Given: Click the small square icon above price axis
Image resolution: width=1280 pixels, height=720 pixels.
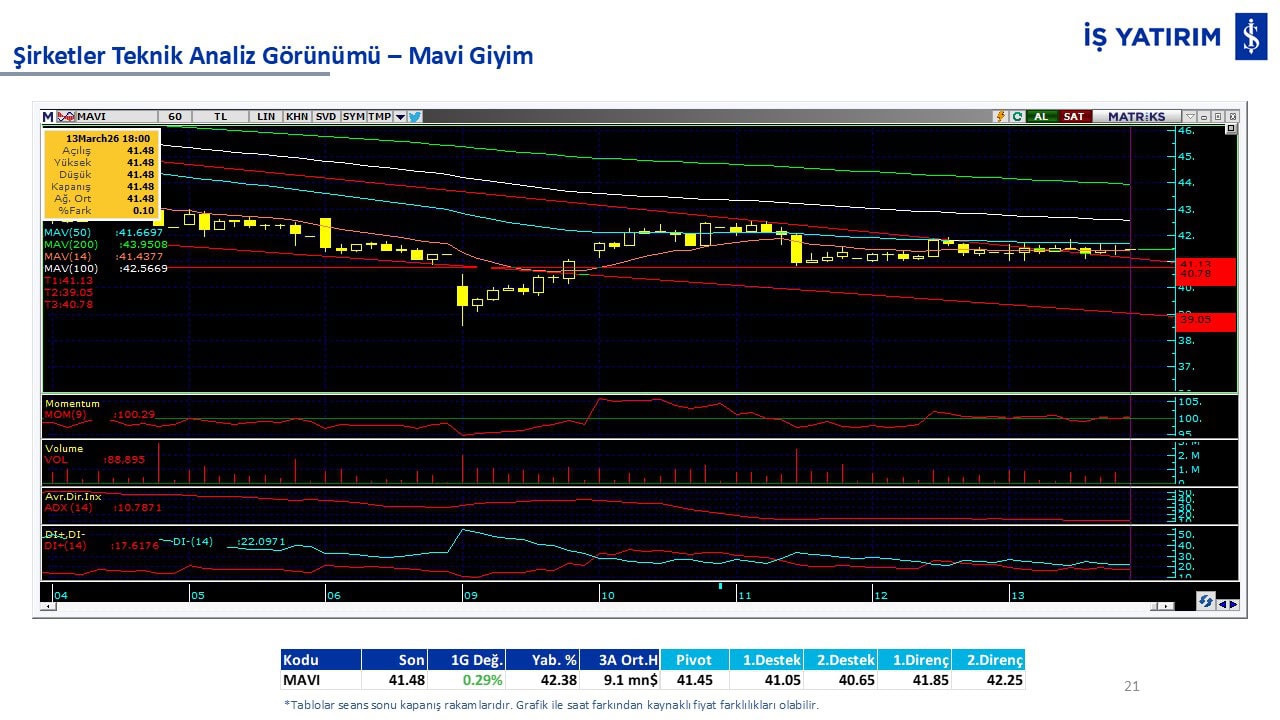Looking at the screenshot, I should coord(1230,129).
